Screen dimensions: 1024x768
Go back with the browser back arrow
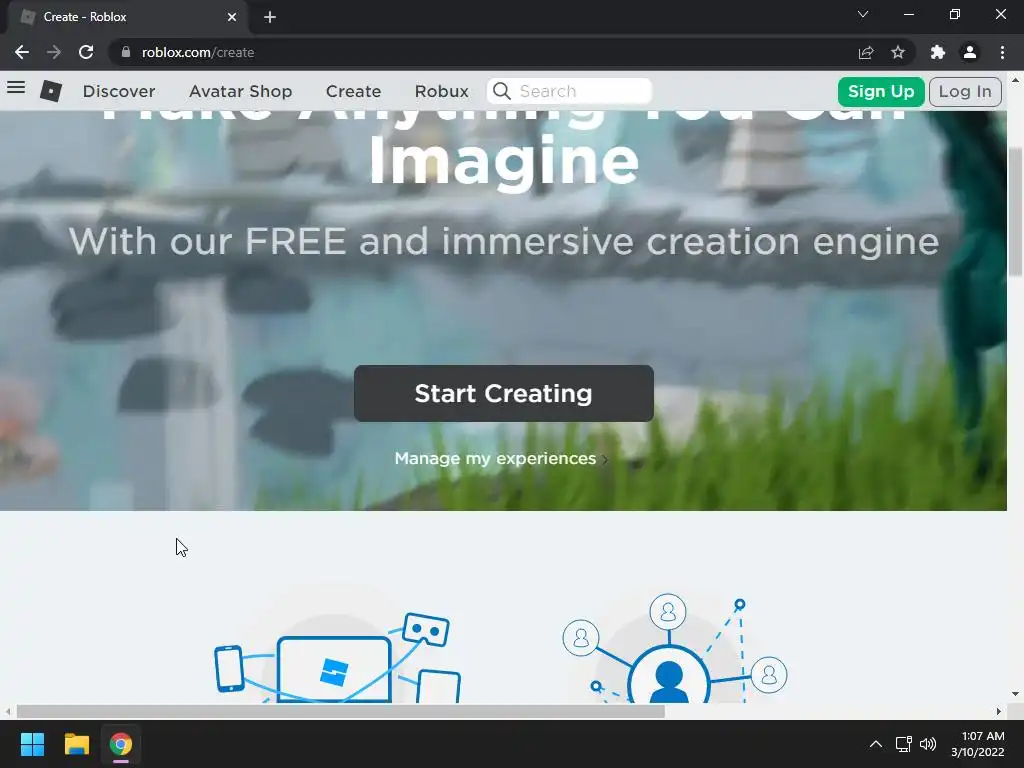22,52
